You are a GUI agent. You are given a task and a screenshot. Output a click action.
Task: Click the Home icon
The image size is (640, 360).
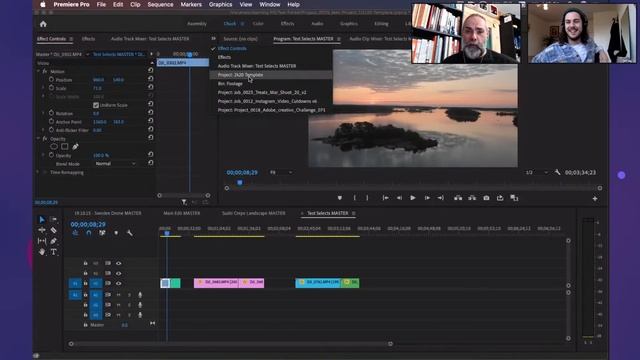click(x=43, y=24)
